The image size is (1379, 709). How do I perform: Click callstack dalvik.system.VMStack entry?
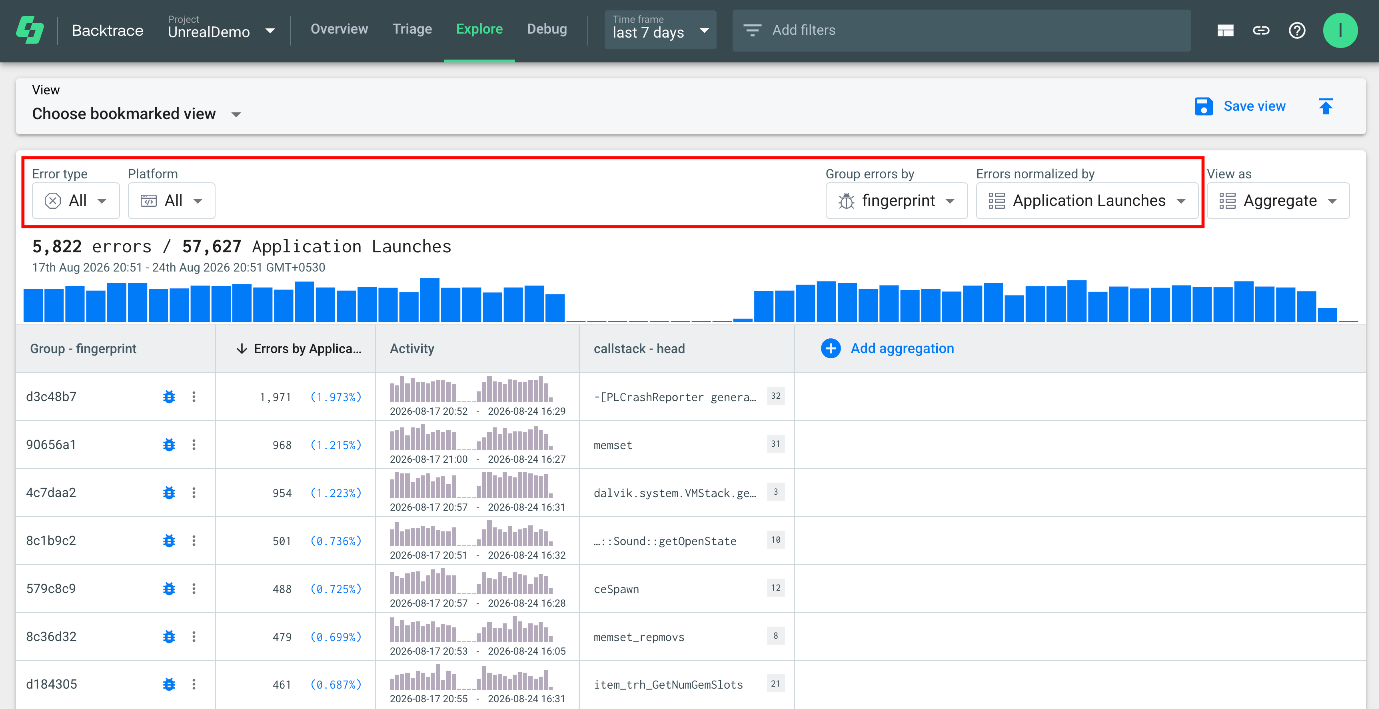point(675,493)
